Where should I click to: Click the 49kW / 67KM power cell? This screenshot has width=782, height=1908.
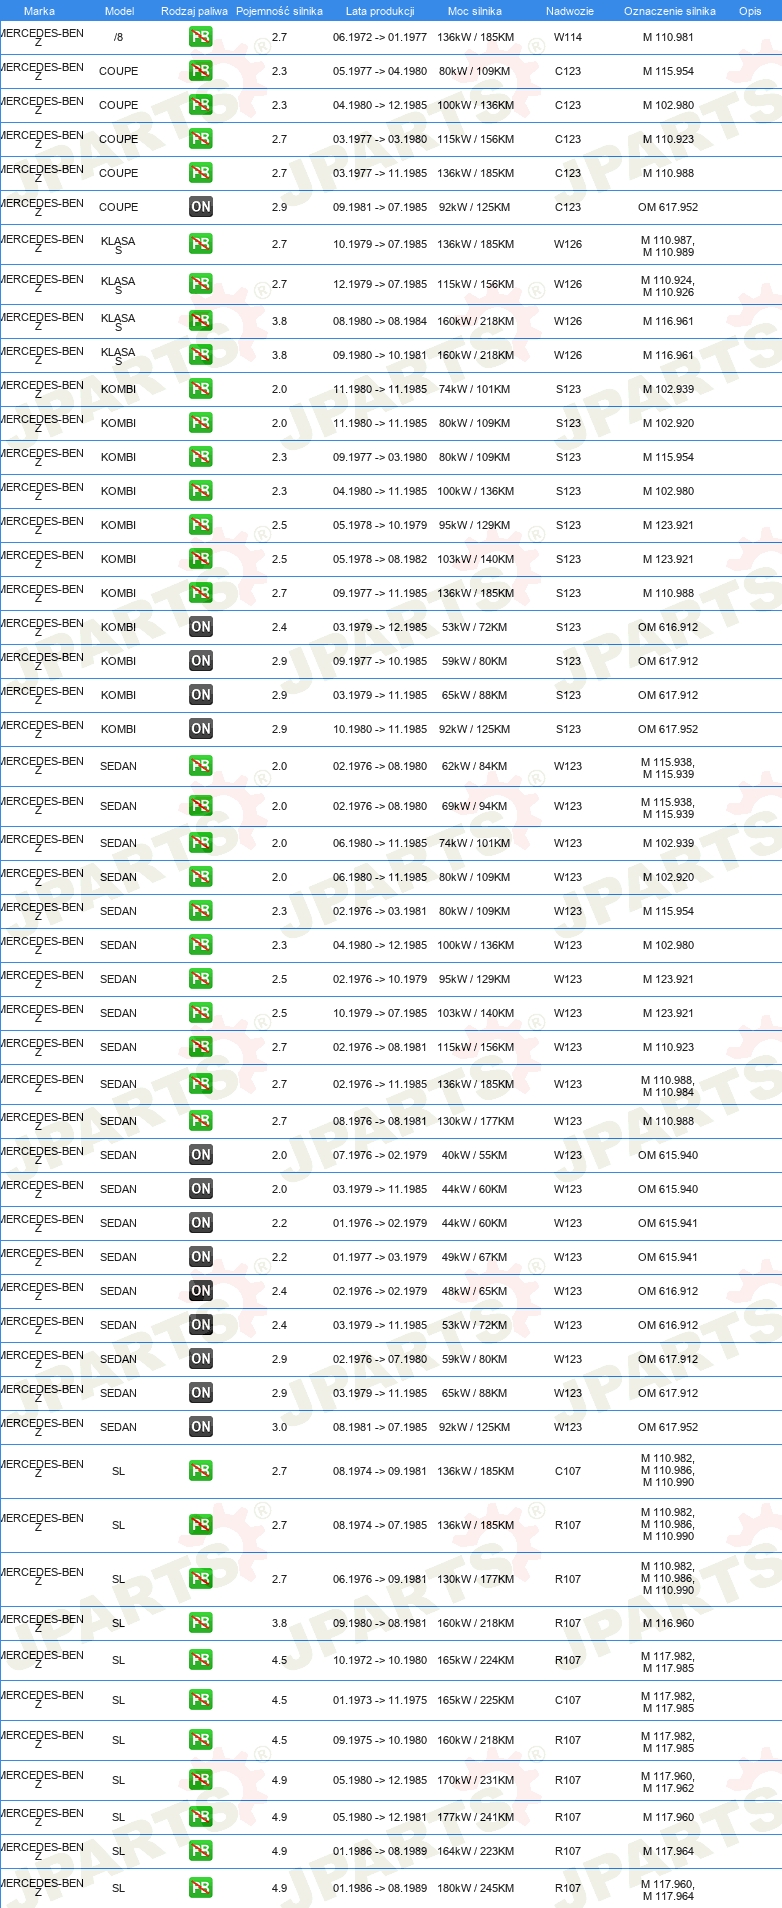(x=475, y=1257)
